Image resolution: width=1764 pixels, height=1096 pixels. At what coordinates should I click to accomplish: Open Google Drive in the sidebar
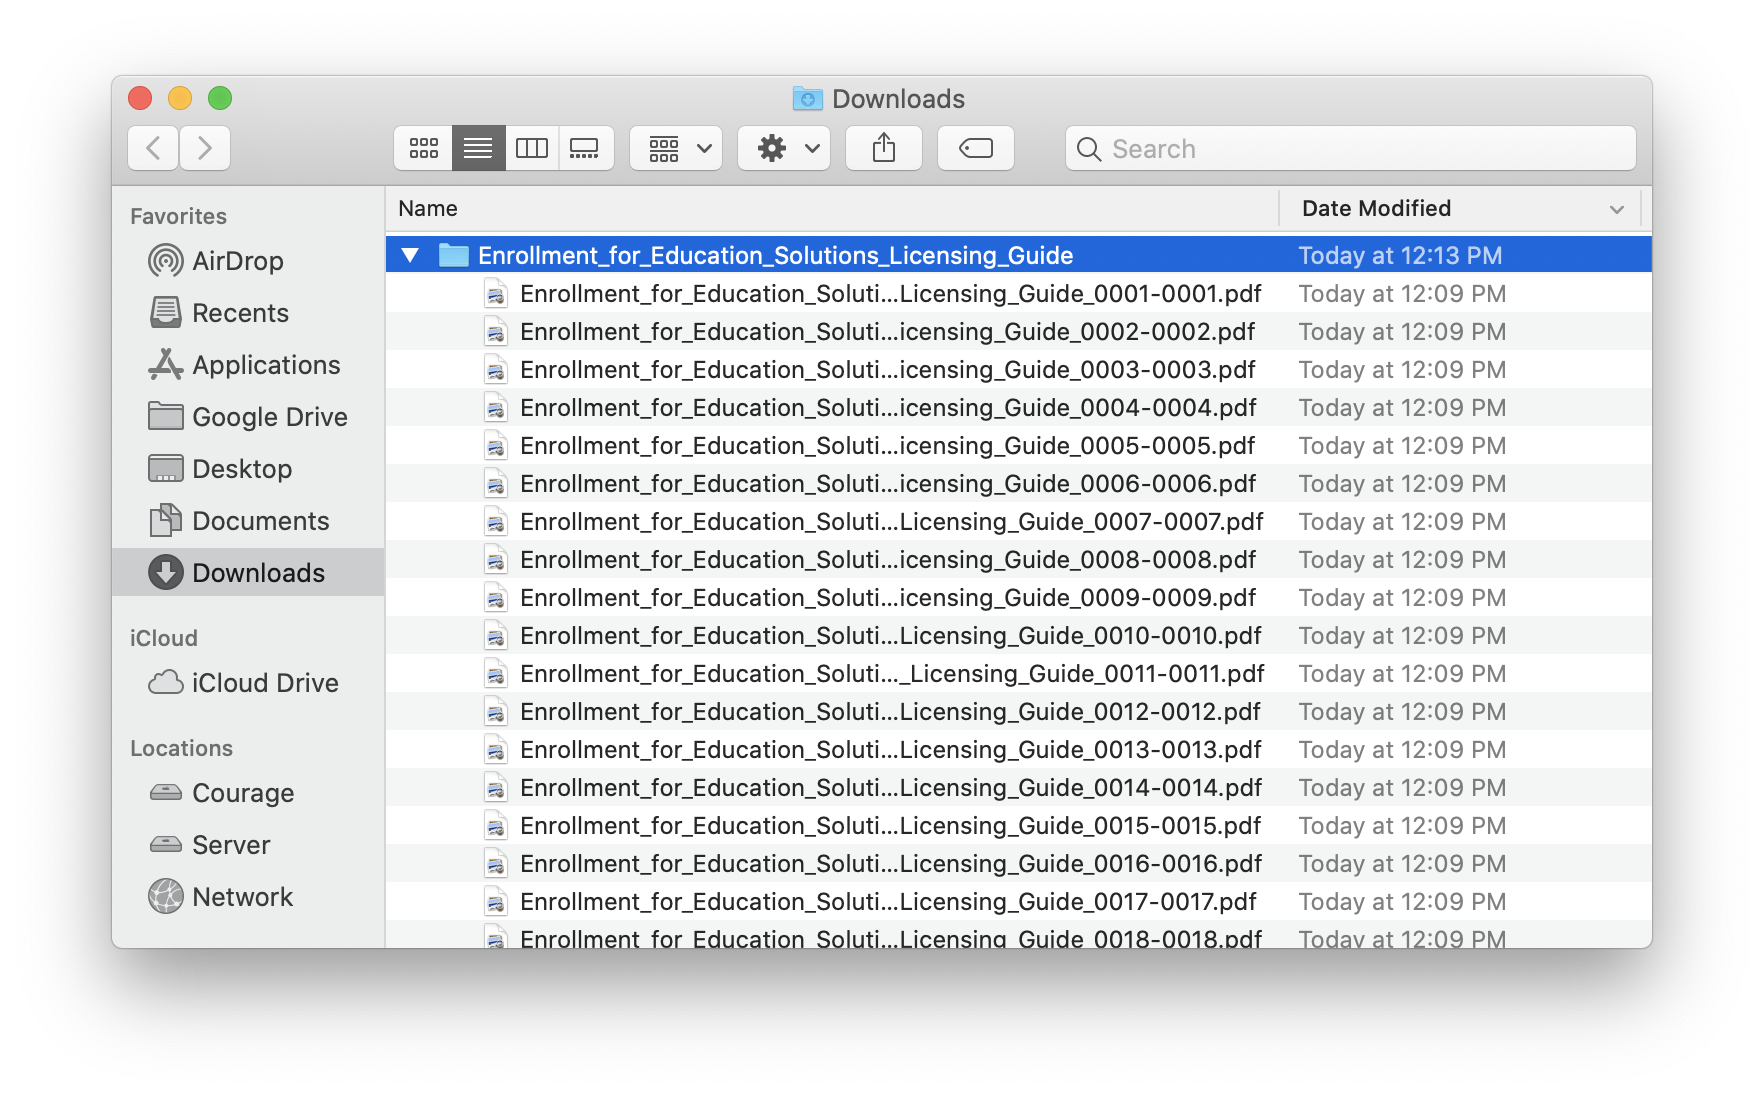[248, 417]
